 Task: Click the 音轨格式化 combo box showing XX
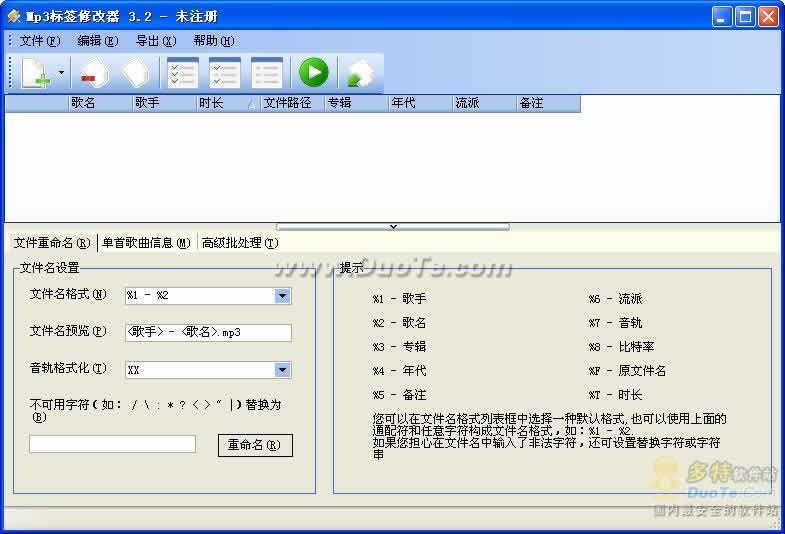(200, 370)
